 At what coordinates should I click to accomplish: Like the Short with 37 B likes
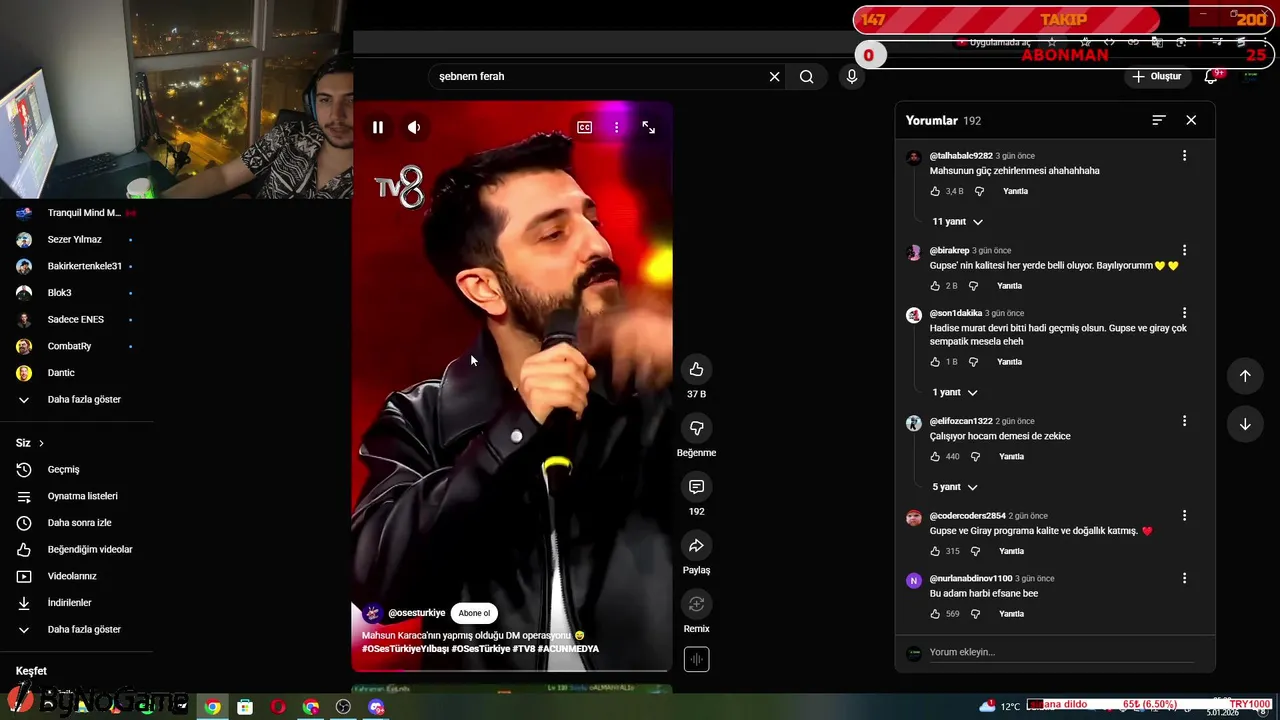pos(697,369)
